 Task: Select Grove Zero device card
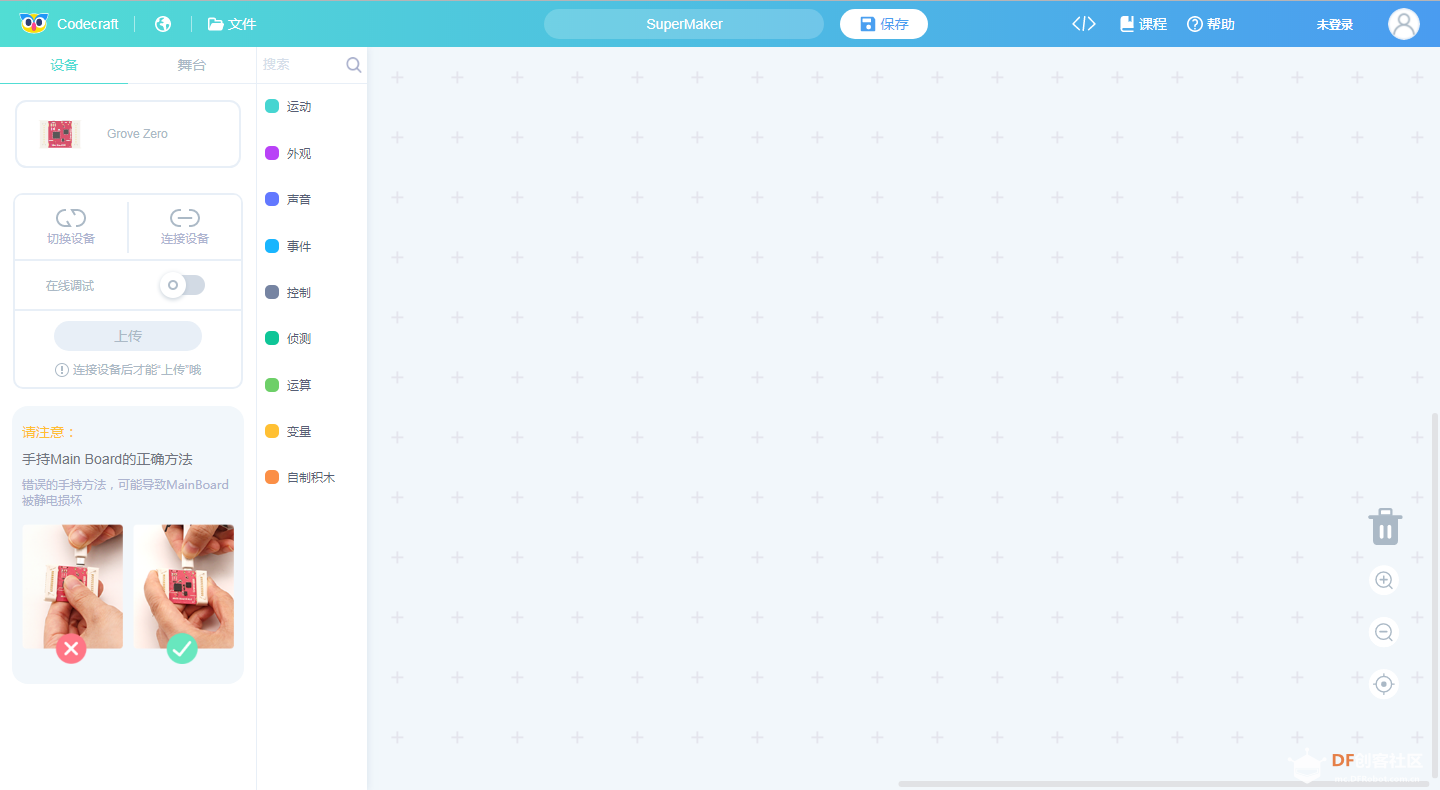coord(128,134)
